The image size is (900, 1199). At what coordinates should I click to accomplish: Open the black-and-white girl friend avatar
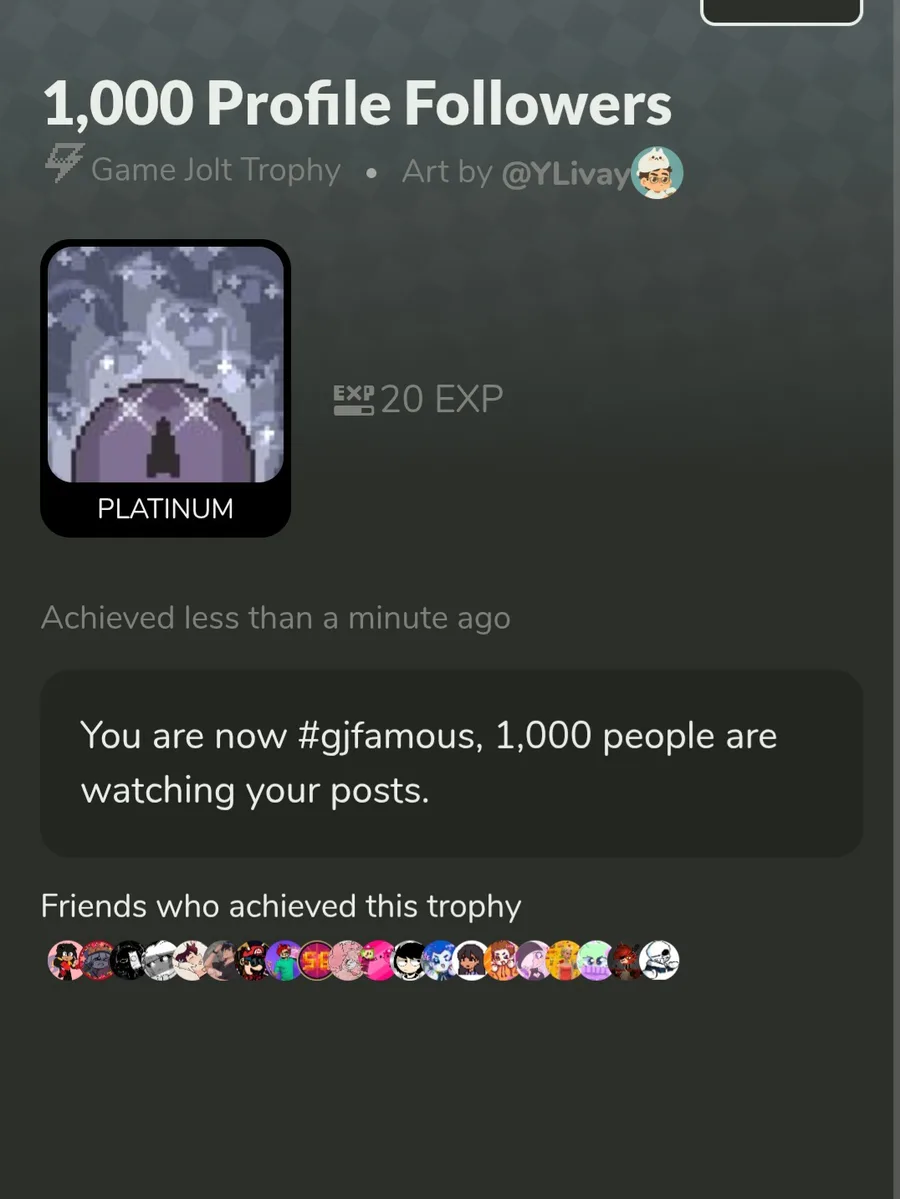(409, 960)
